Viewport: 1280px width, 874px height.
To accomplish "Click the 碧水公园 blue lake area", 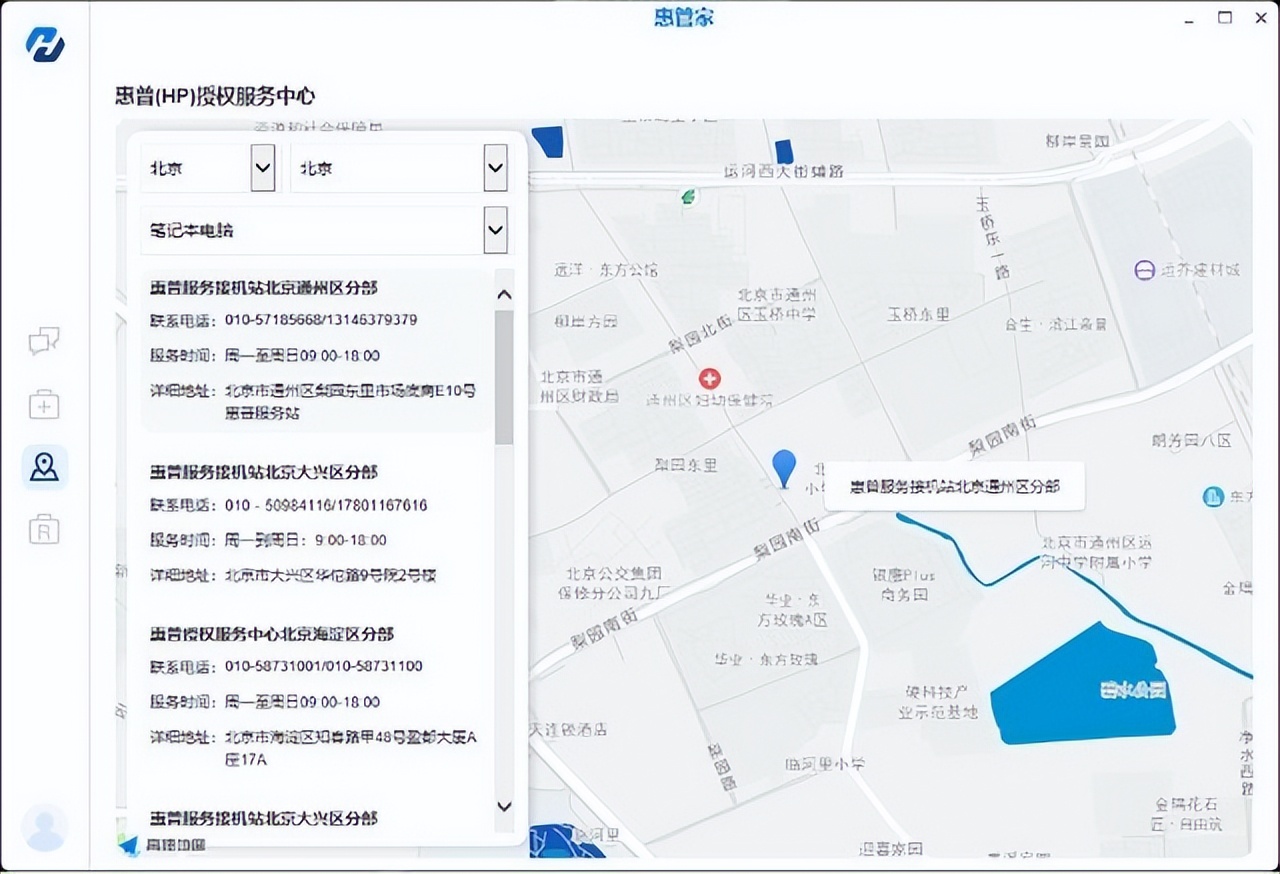I will point(1083,684).
